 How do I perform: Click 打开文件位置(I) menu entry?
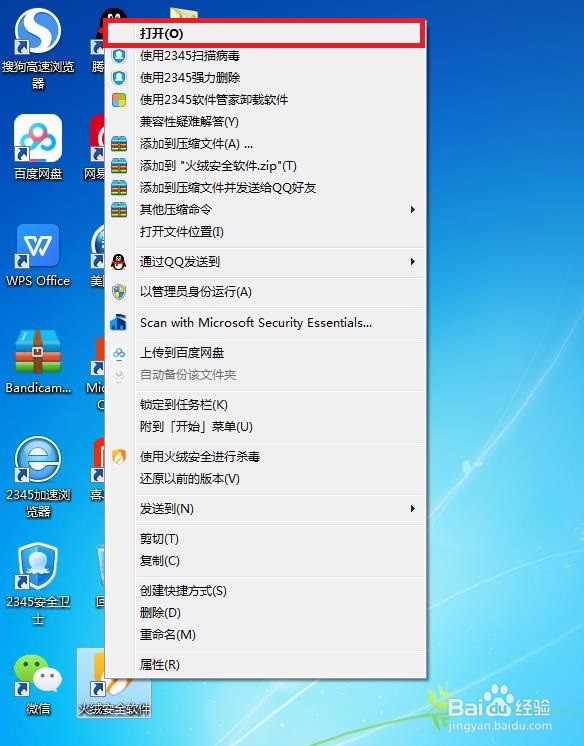coord(265,232)
